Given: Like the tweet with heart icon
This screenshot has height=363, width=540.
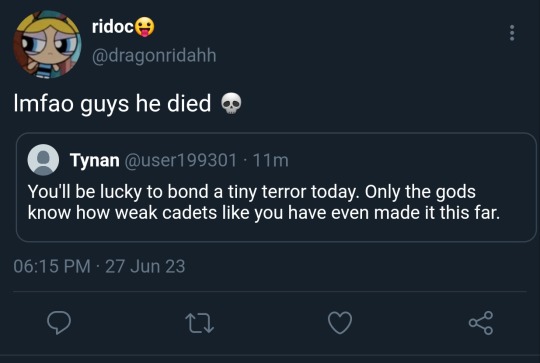Looking at the screenshot, I should [340, 323].
